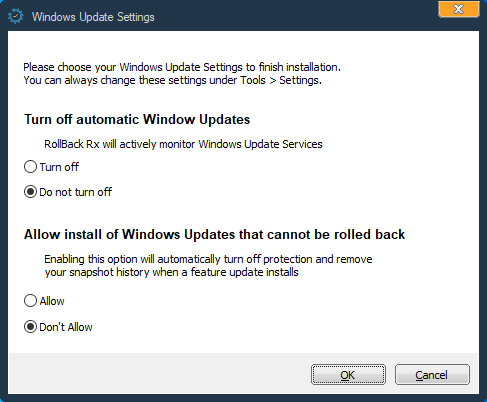Click the "Don't Allow" label text
Viewport: 487px width, 402px height.
66,327
